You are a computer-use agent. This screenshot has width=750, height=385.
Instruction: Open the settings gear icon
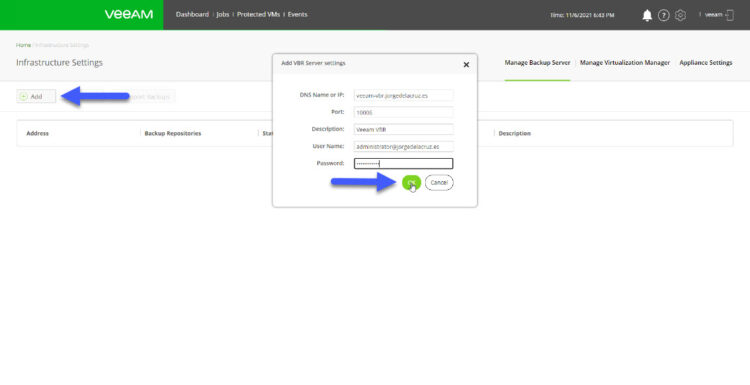click(680, 15)
